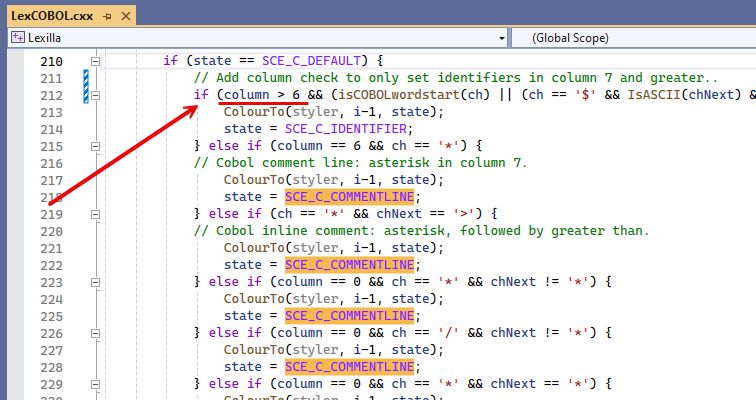Click highlighted SCE_C_COMMENTLINE on line 228
The width and height of the screenshot is (756, 400).
pos(350,367)
